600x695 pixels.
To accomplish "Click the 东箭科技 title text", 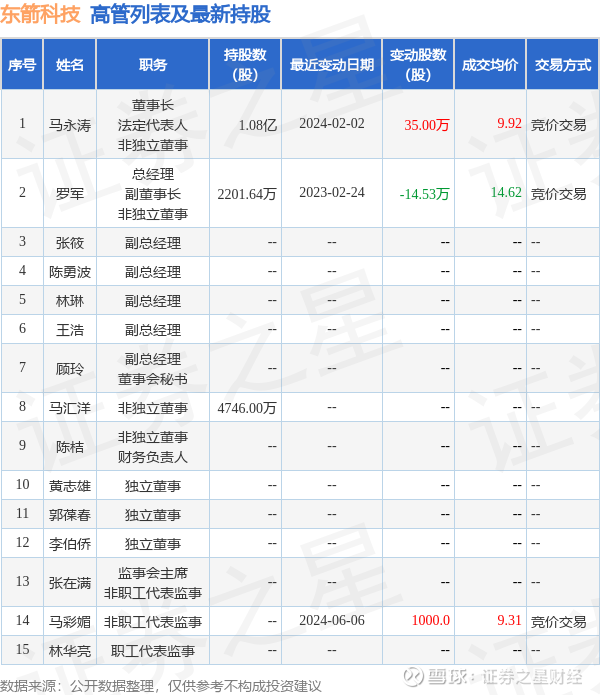I will click(x=40, y=14).
